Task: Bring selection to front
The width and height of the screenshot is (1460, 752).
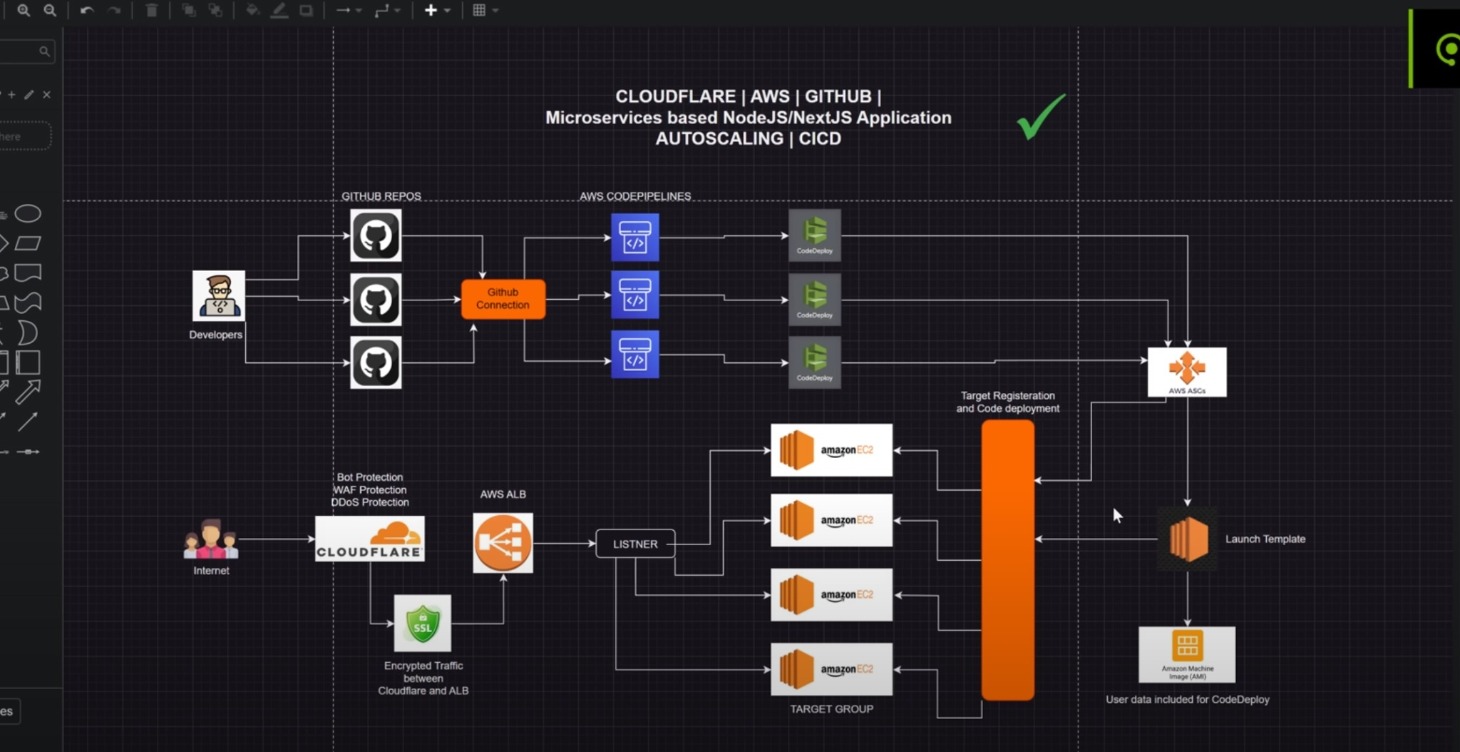Action: tap(188, 10)
